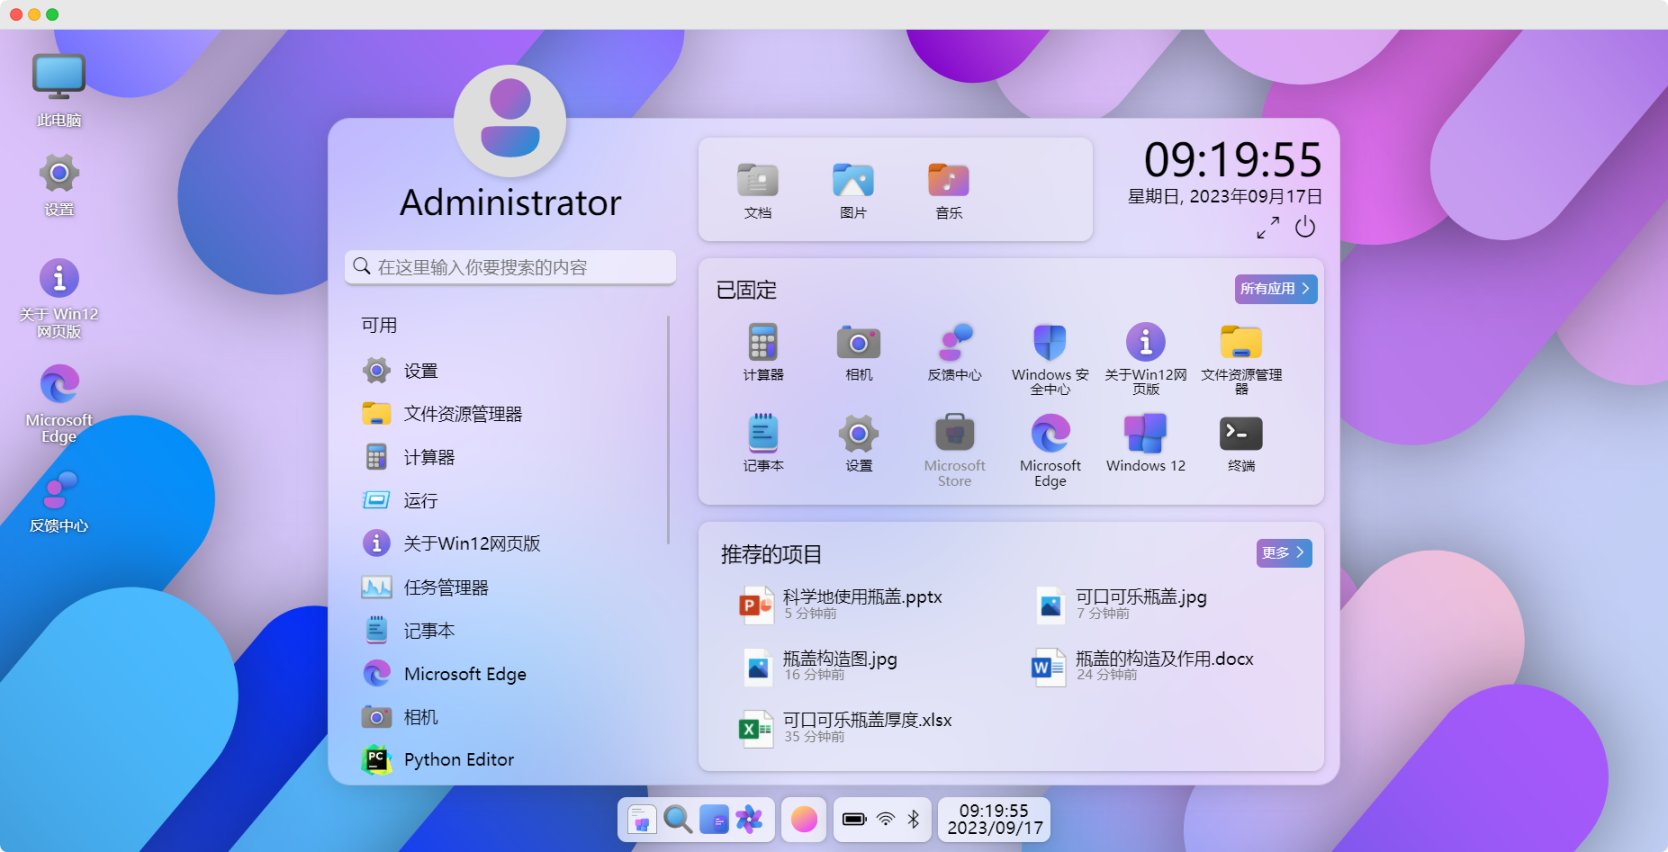Select Microsoft Edge in the 可用 app list
Image resolution: width=1668 pixels, height=852 pixels.
click(510, 674)
